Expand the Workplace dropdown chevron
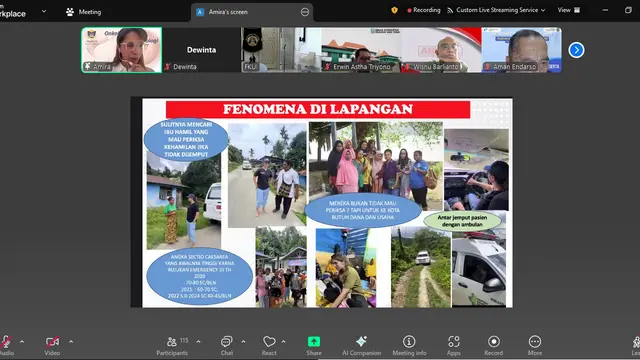This screenshot has height=360, width=640. pos(44,11)
